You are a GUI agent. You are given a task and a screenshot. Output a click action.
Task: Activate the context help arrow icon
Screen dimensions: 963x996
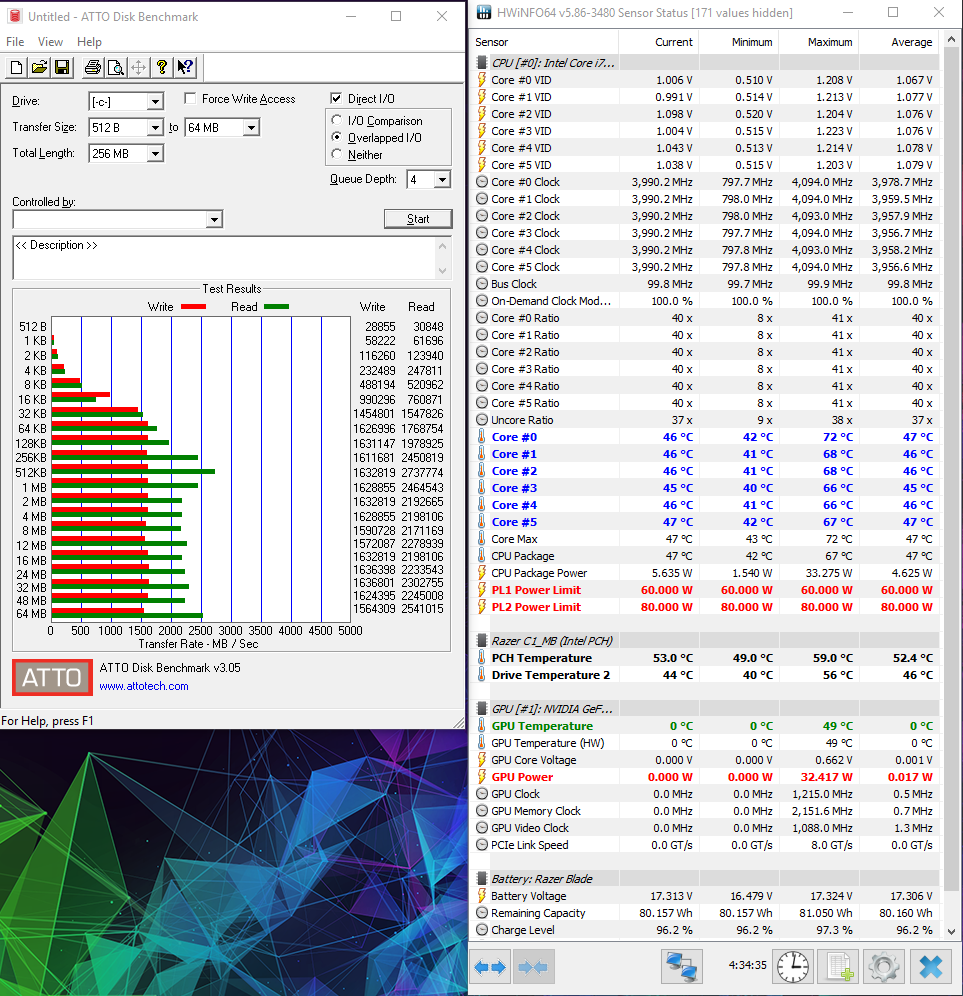coord(185,67)
